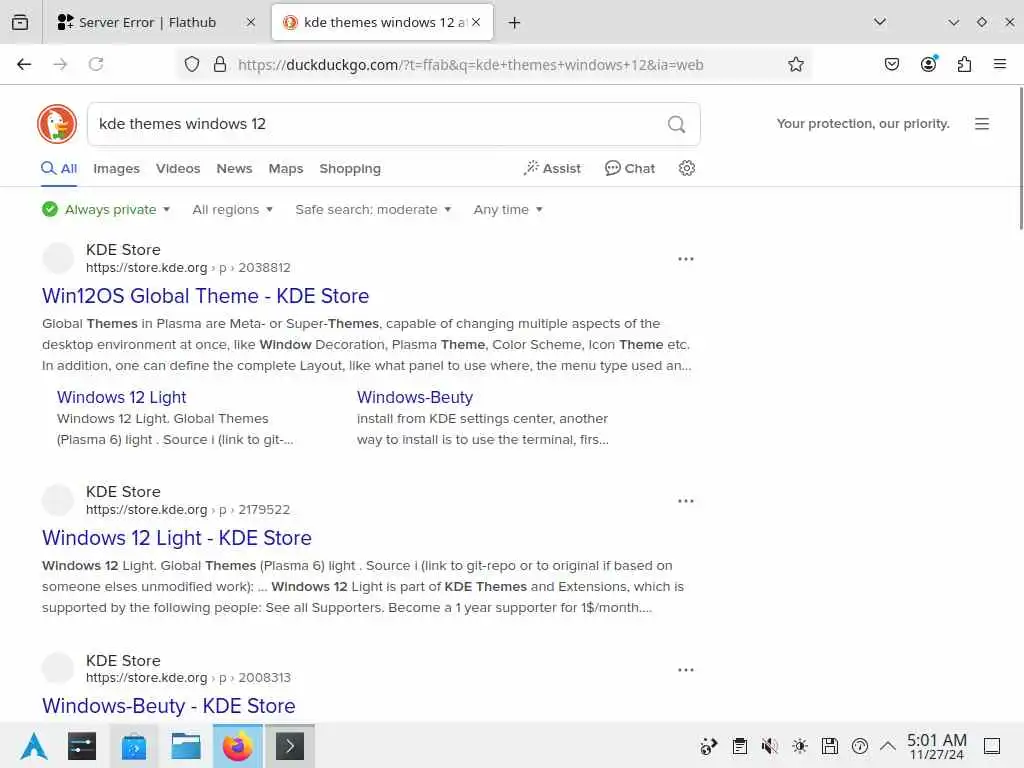1024x768 pixels.
Task: Open Windows 12 Light - KDE Store result
Action: 176,537
